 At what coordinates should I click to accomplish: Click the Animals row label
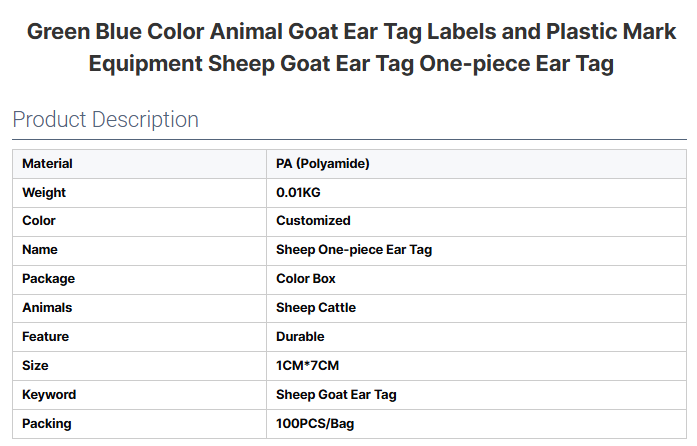[x=47, y=308]
